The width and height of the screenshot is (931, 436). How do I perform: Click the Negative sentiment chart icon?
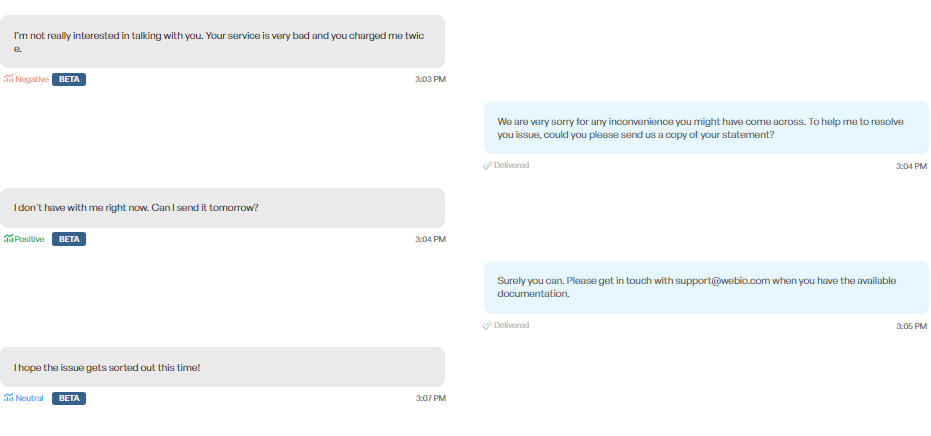(x=8, y=79)
